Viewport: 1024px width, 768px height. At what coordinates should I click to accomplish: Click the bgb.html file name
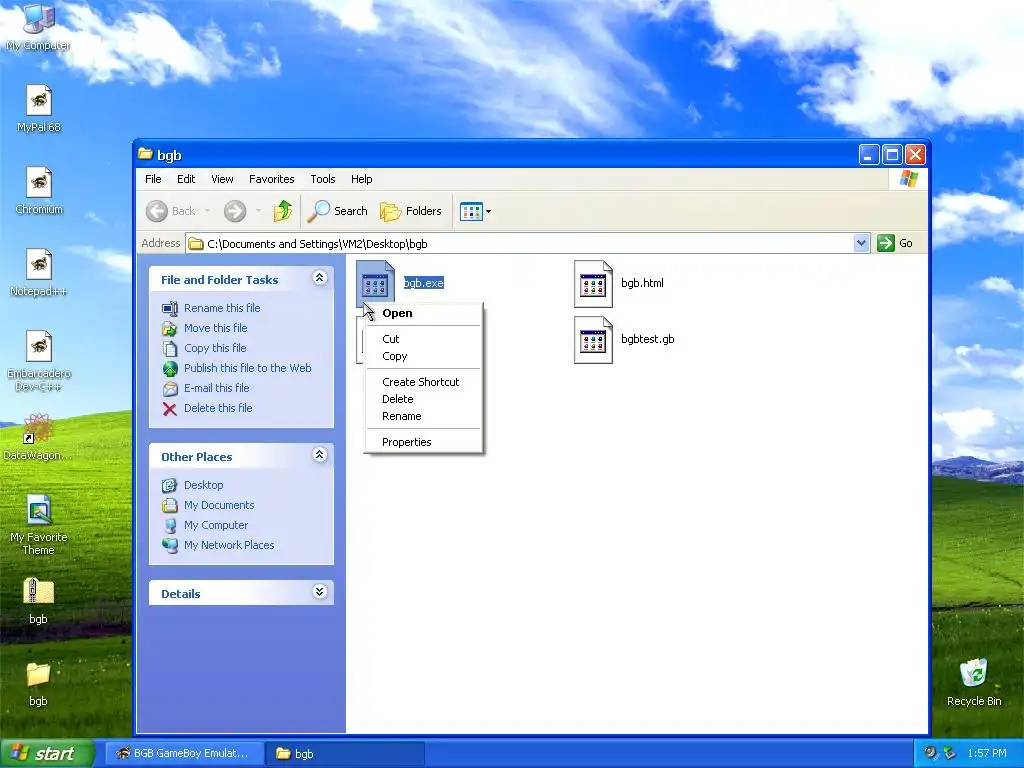(x=642, y=283)
